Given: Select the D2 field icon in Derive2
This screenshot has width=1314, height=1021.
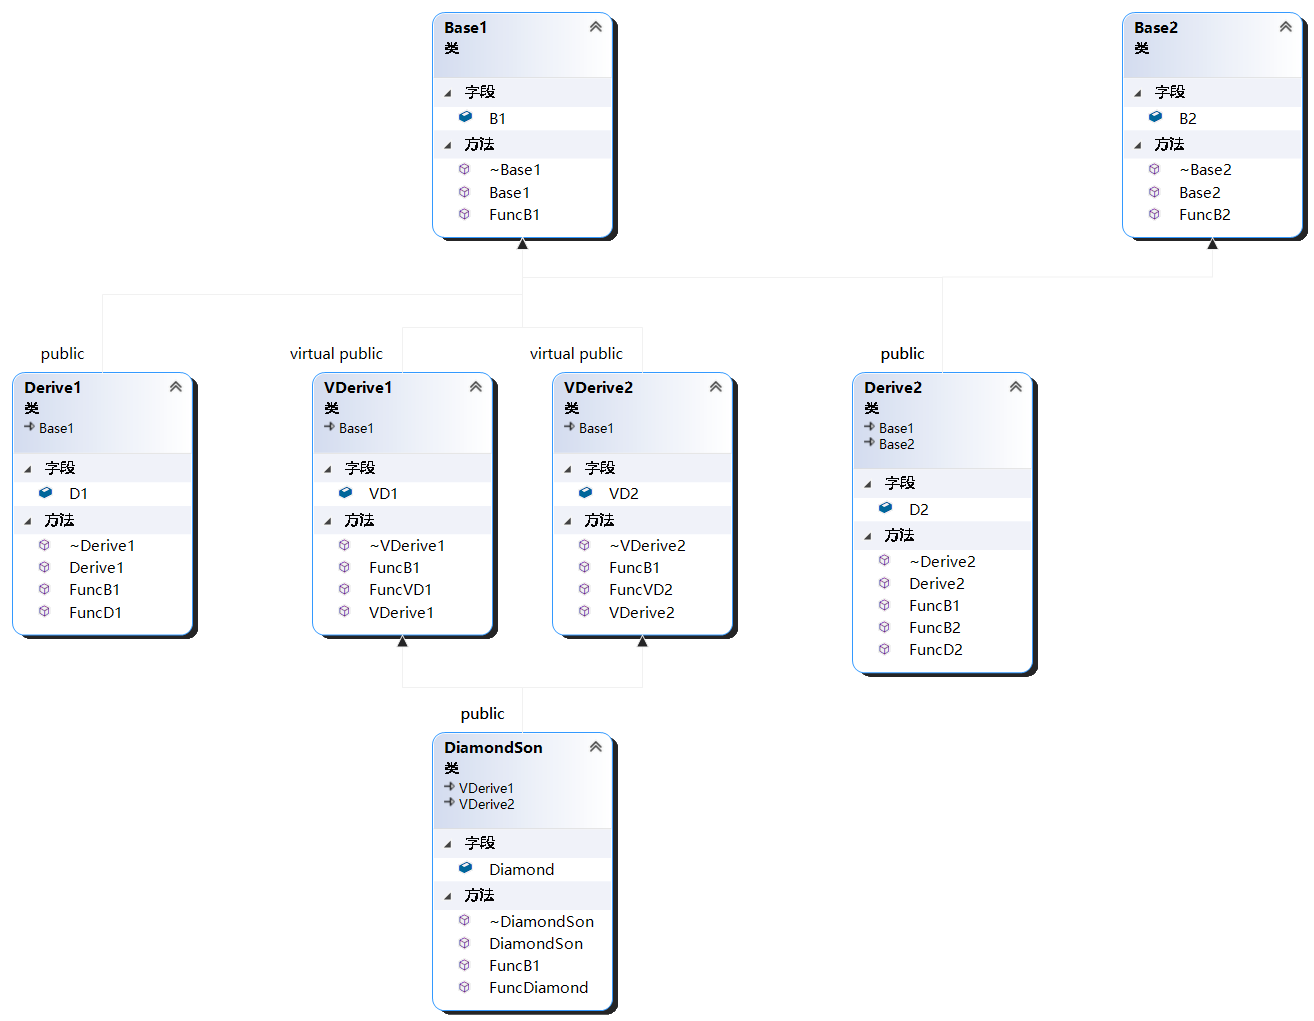Looking at the screenshot, I should (x=885, y=508).
